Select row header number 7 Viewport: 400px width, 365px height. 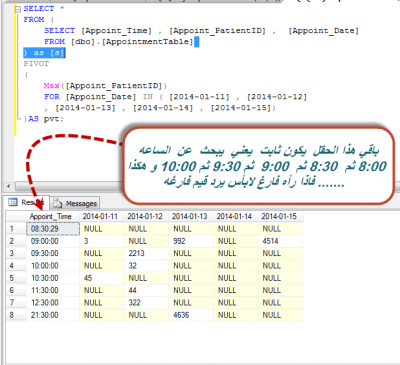pyautogui.click(x=16, y=303)
